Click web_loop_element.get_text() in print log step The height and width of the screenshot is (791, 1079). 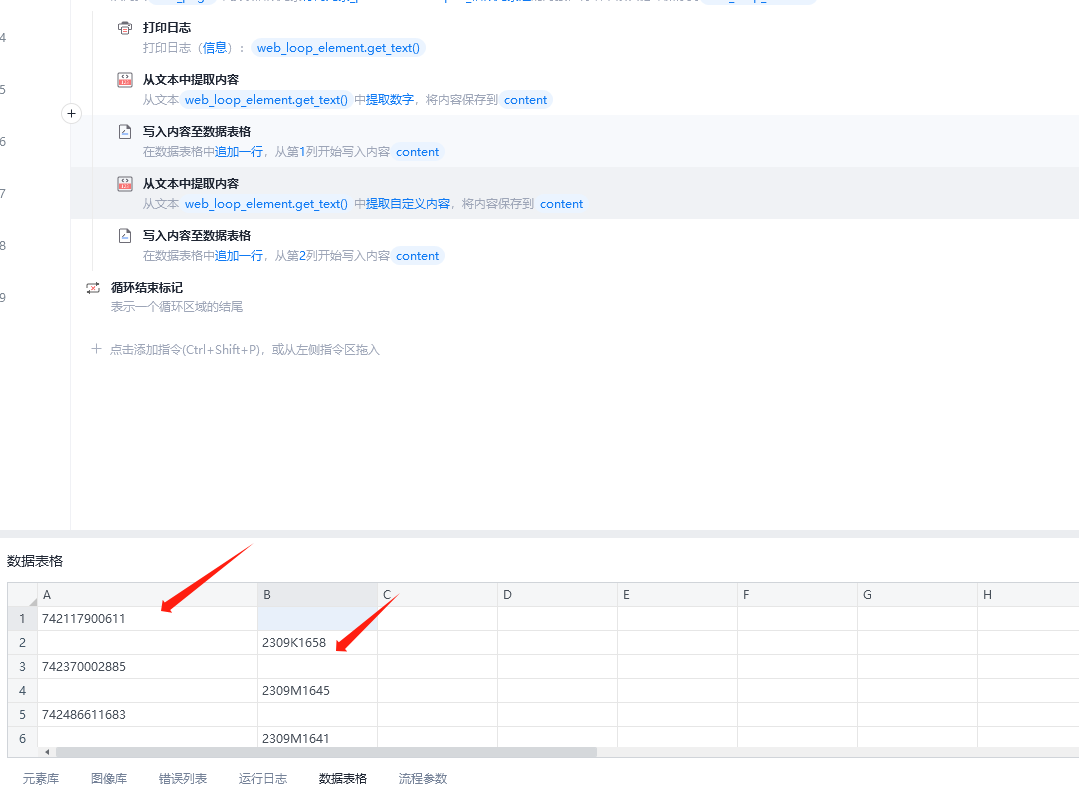[x=338, y=48]
